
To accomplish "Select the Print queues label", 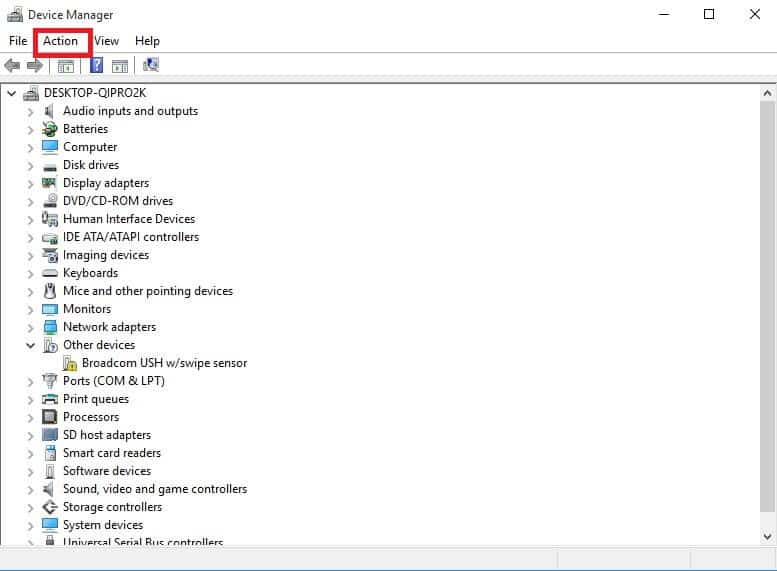I will pyautogui.click(x=96, y=399).
